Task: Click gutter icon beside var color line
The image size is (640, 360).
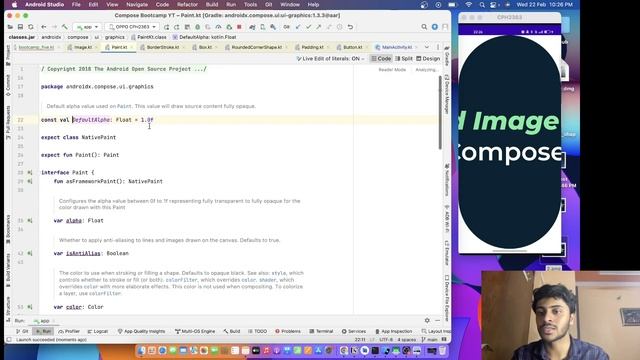Action: point(30,307)
